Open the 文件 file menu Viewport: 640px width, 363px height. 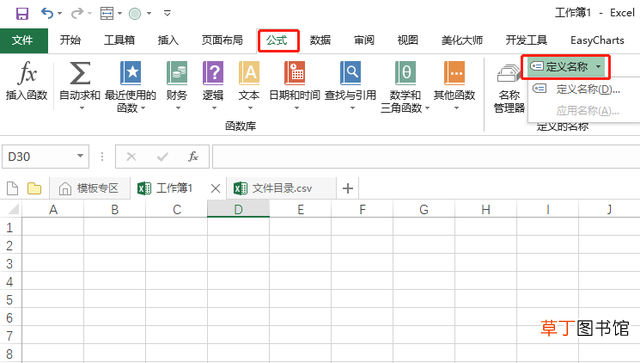(x=24, y=40)
